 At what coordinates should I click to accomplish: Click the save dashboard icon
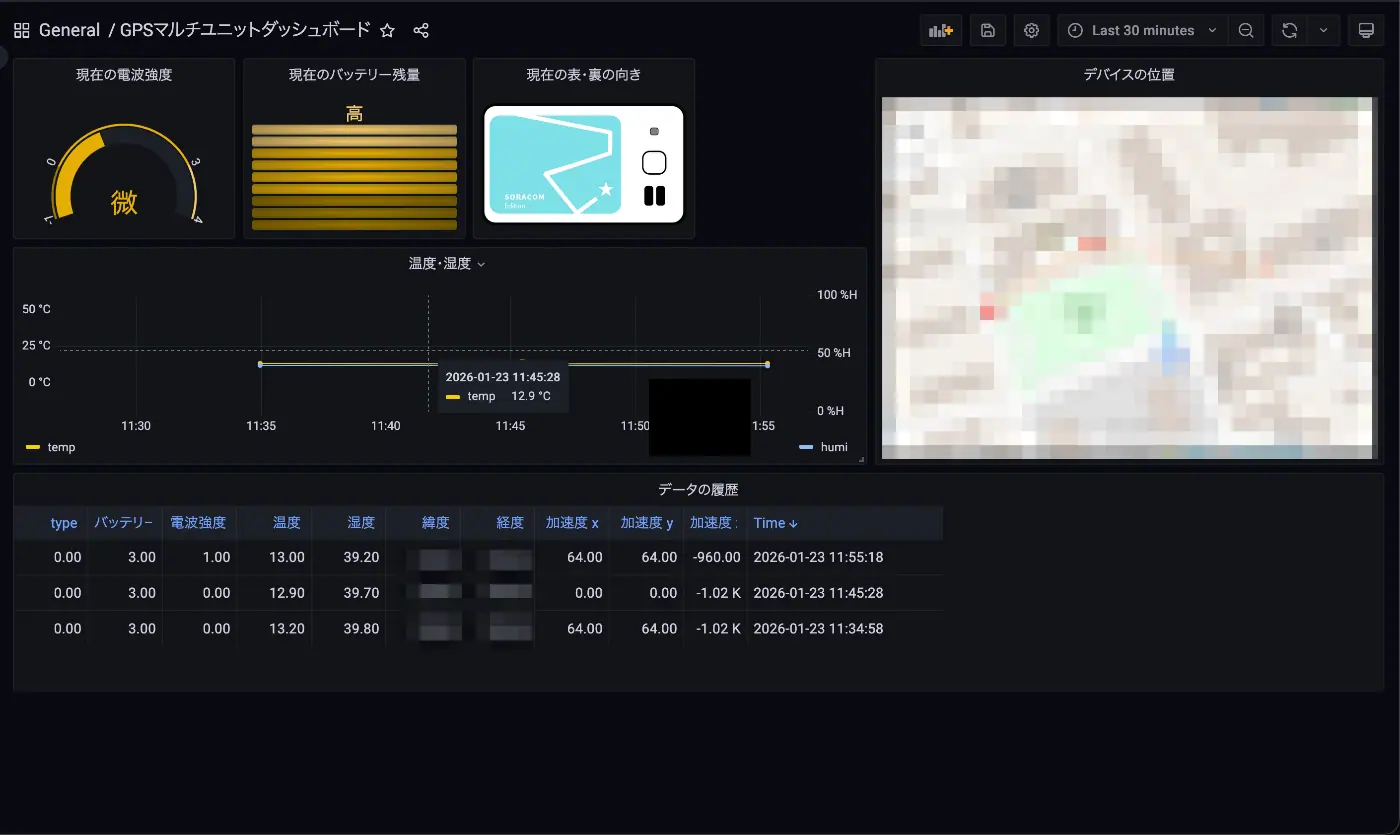tap(987, 30)
